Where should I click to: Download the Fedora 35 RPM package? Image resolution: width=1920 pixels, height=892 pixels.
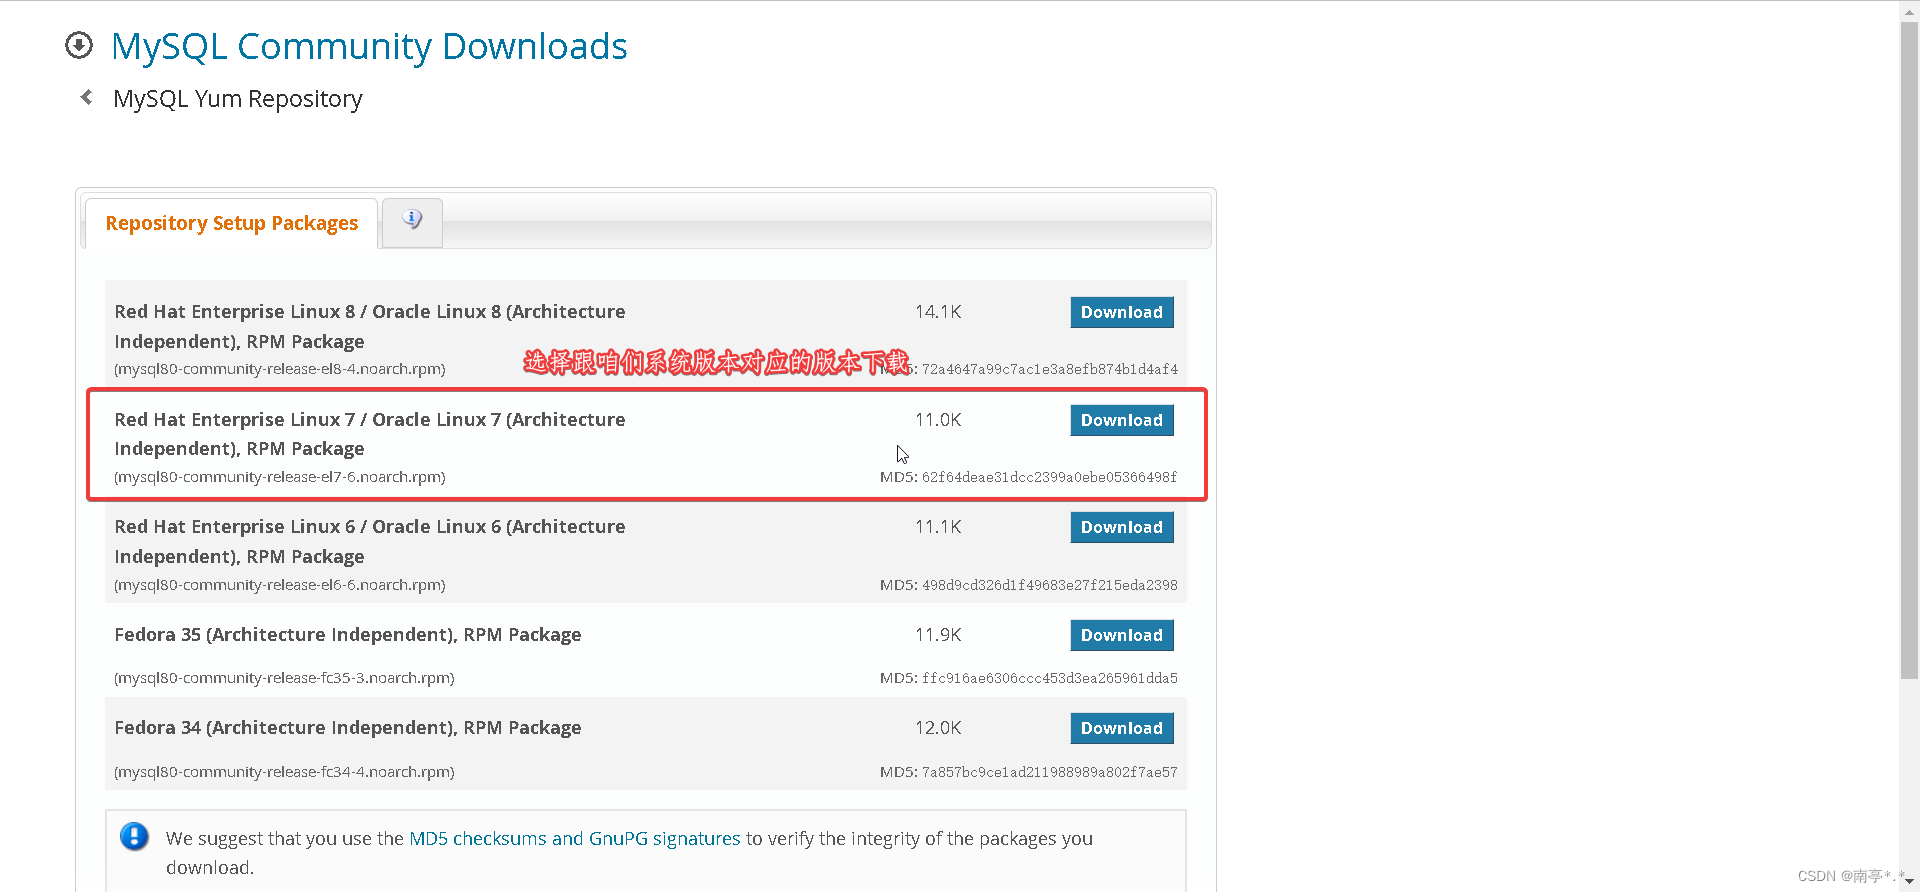pyautogui.click(x=1122, y=635)
